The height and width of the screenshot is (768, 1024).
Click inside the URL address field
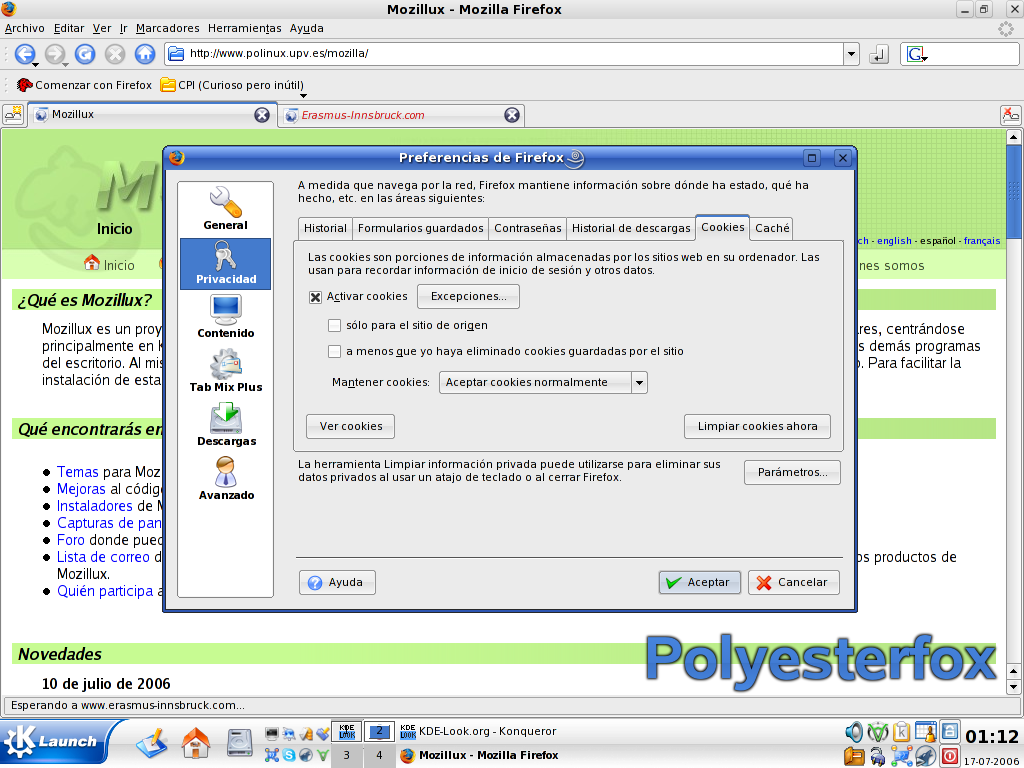[503, 54]
